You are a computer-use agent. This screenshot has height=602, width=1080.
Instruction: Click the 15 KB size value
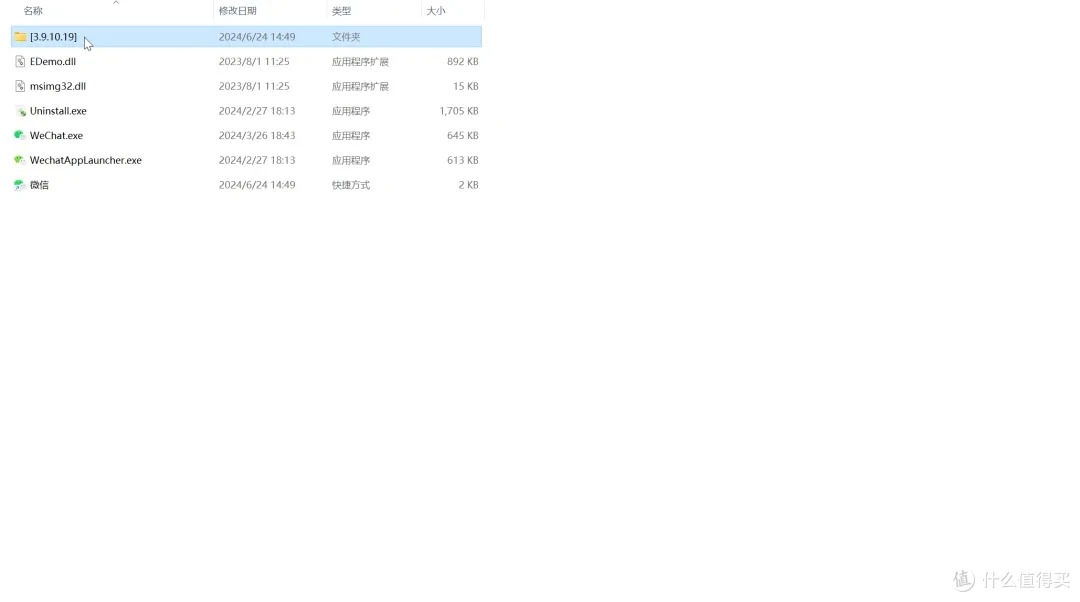coord(466,86)
